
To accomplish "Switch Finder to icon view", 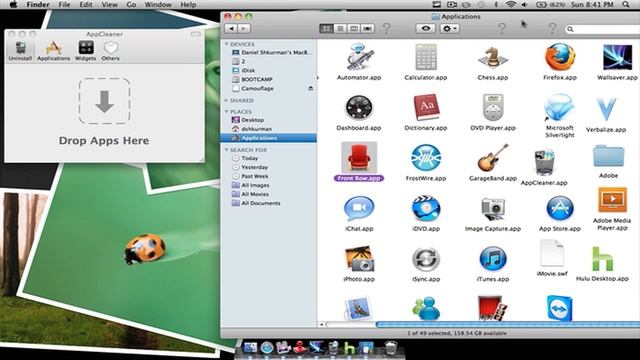I will (x=326, y=29).
